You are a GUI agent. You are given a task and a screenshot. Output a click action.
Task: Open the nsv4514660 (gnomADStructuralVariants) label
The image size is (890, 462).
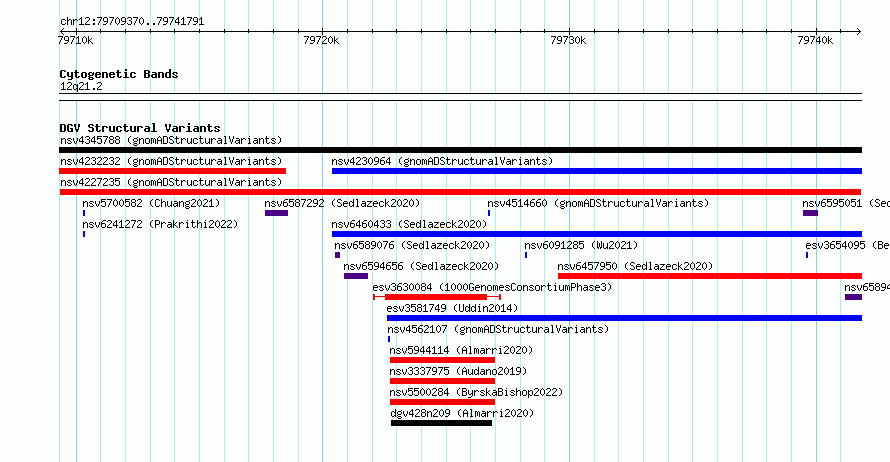click(598, 203)
